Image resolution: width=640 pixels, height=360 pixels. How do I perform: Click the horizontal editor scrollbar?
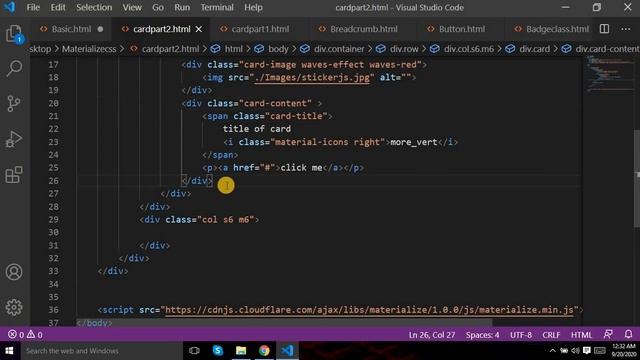point(284,322)
